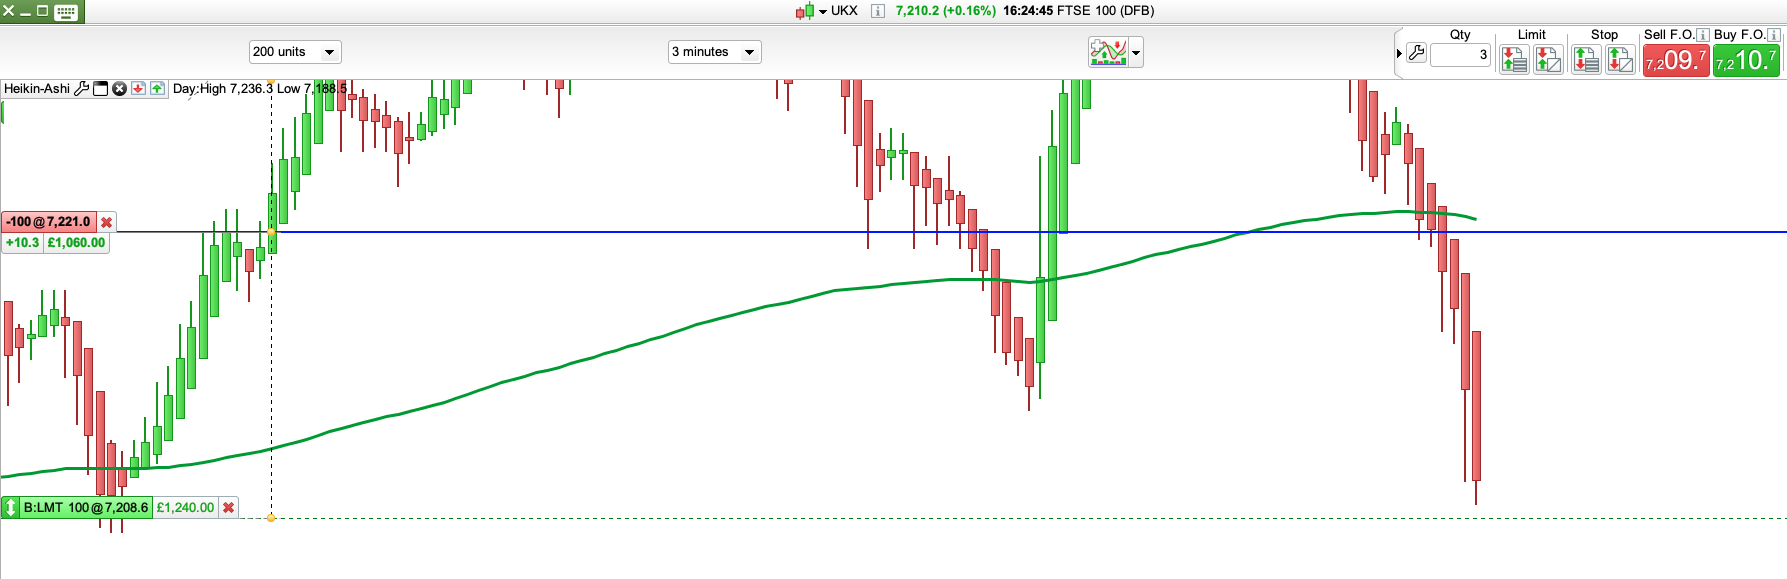Click the Stop label in order panel

click(1604, 35)
